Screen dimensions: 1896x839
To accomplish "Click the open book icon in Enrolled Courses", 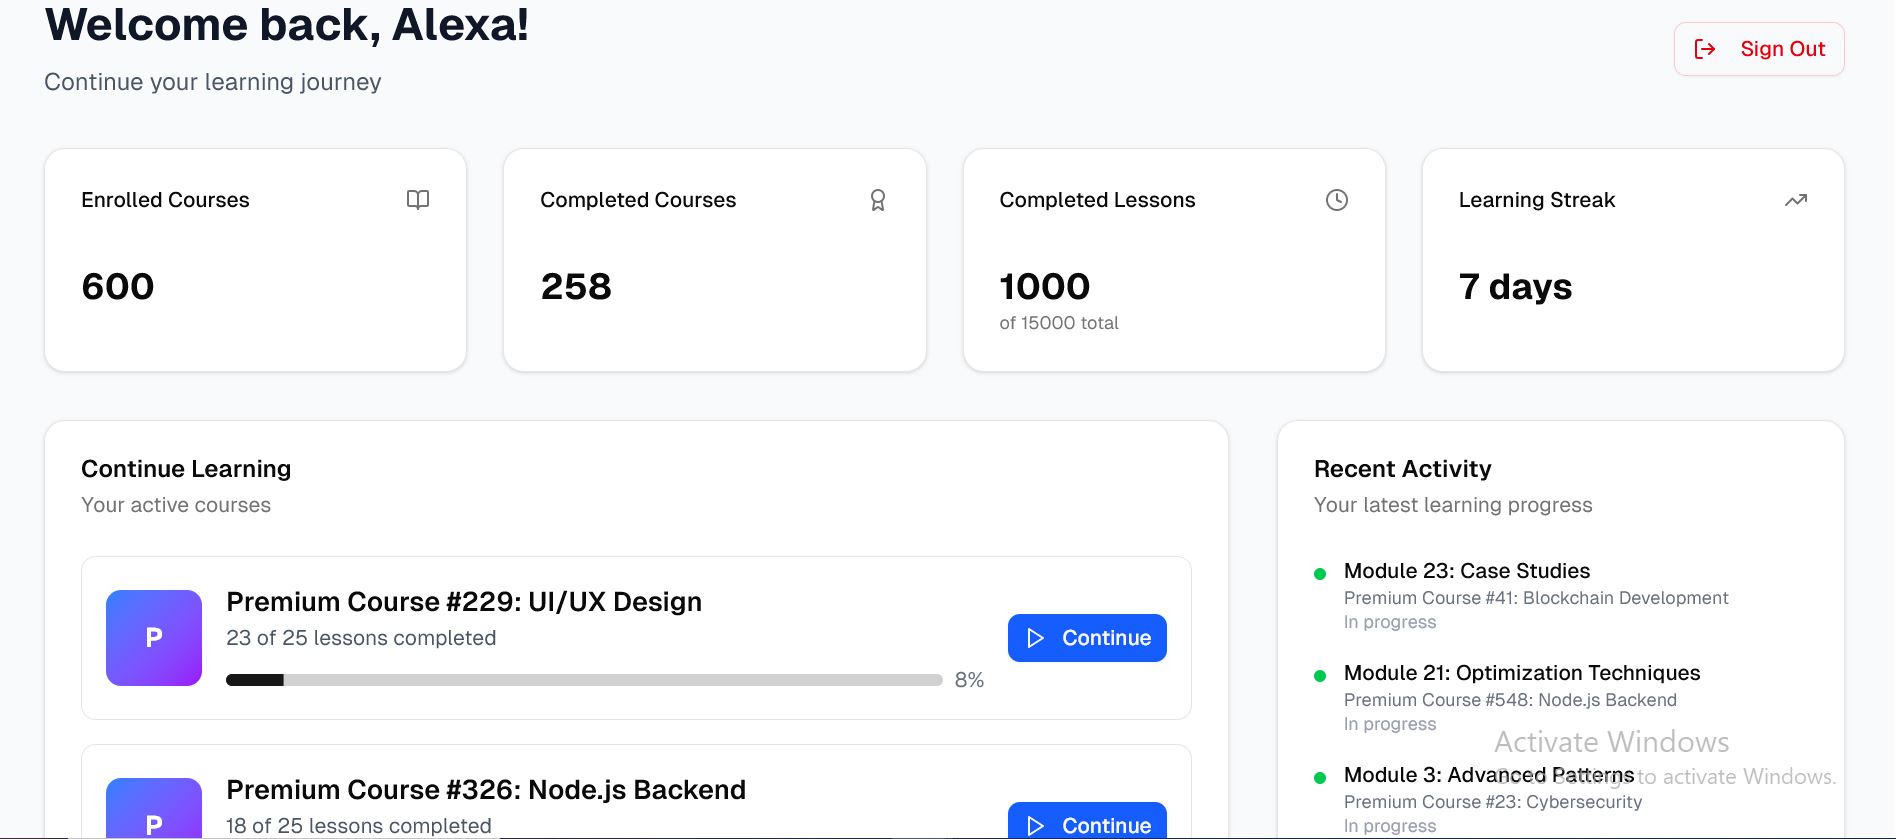I will click(418, 200).
